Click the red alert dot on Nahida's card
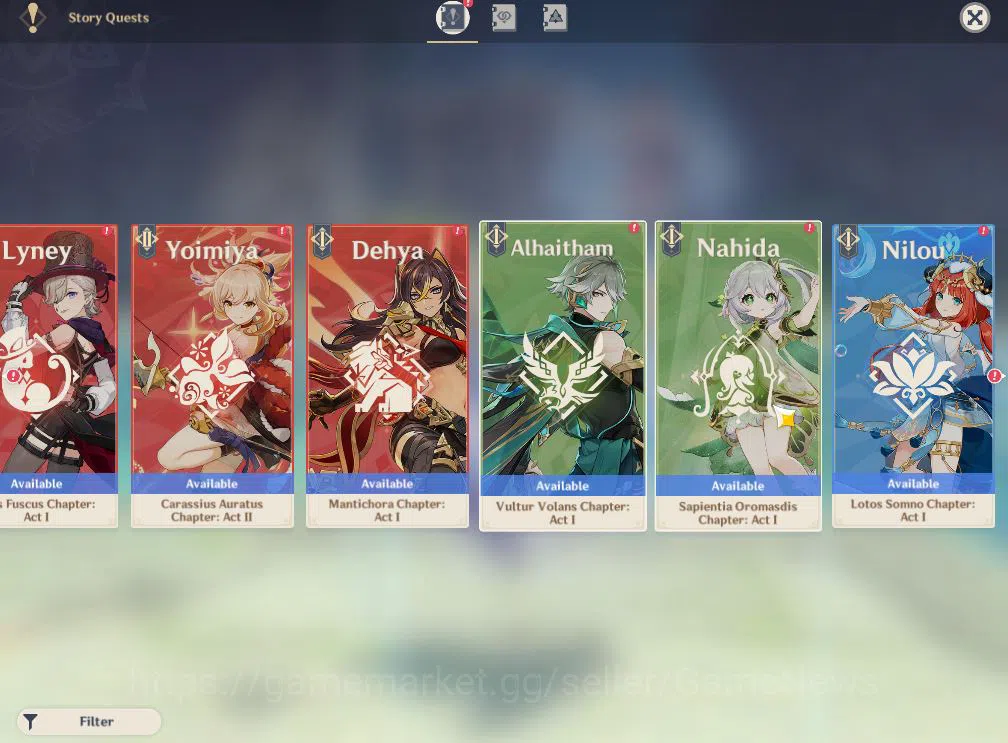1008x743 pixels. [810, 228]
